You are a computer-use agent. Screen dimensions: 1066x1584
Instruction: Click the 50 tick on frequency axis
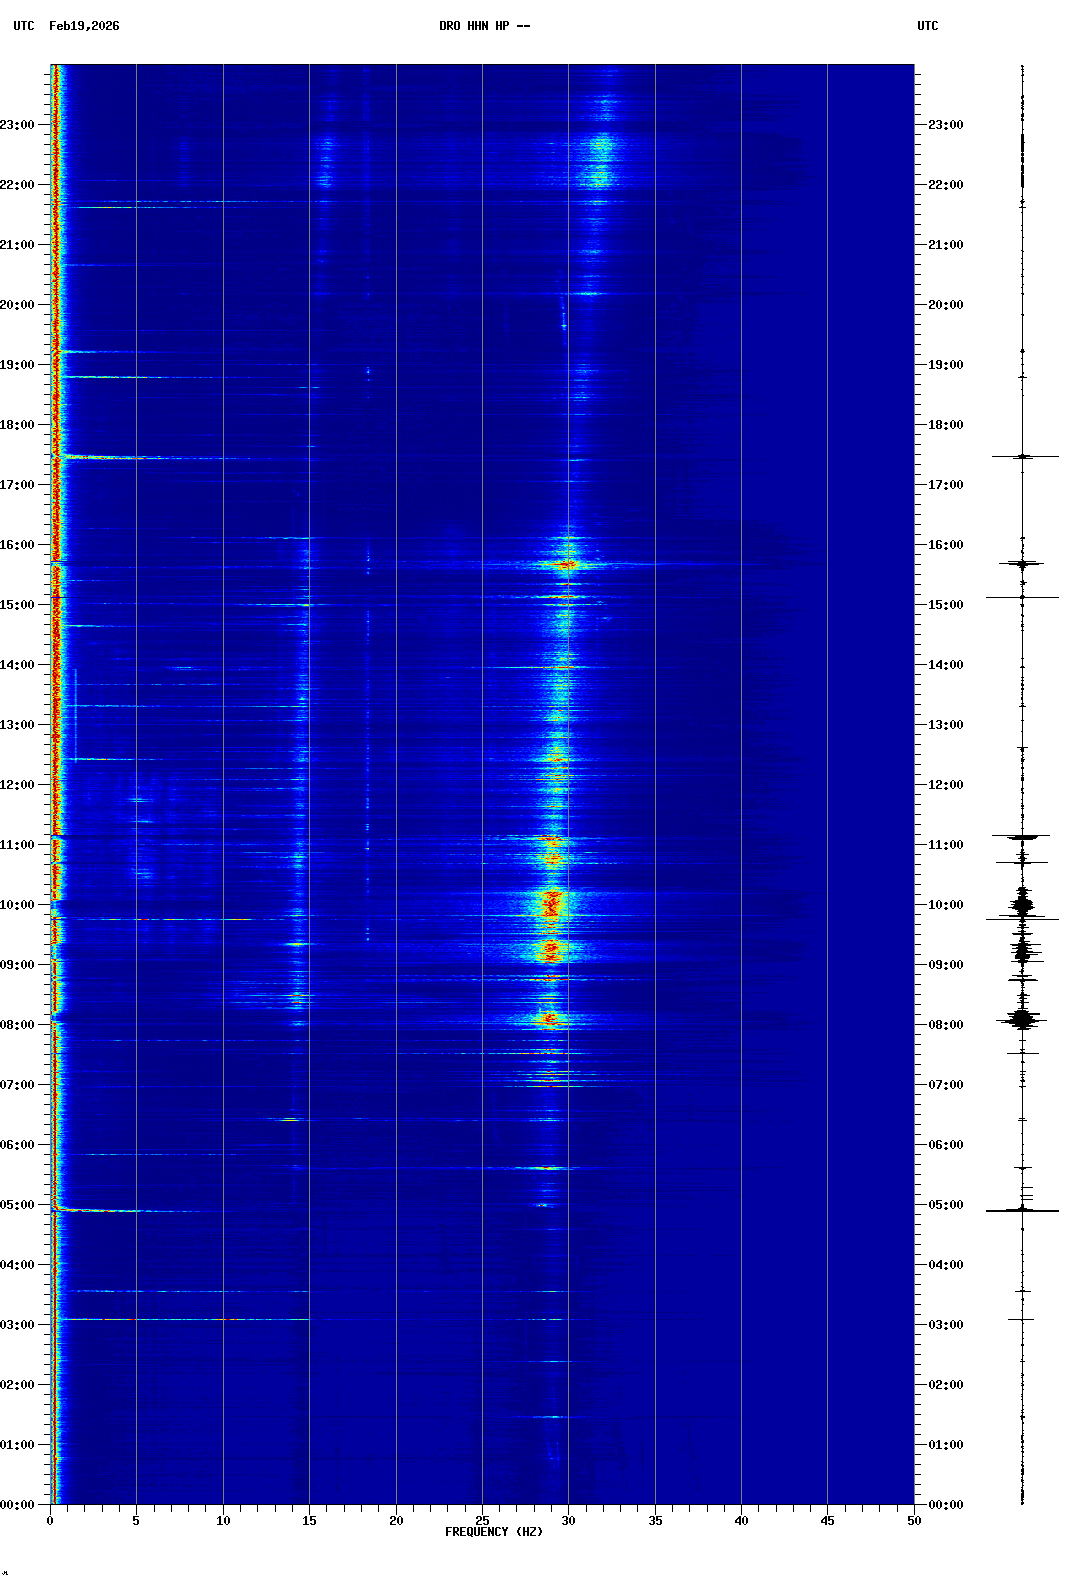pos(913,1521)
